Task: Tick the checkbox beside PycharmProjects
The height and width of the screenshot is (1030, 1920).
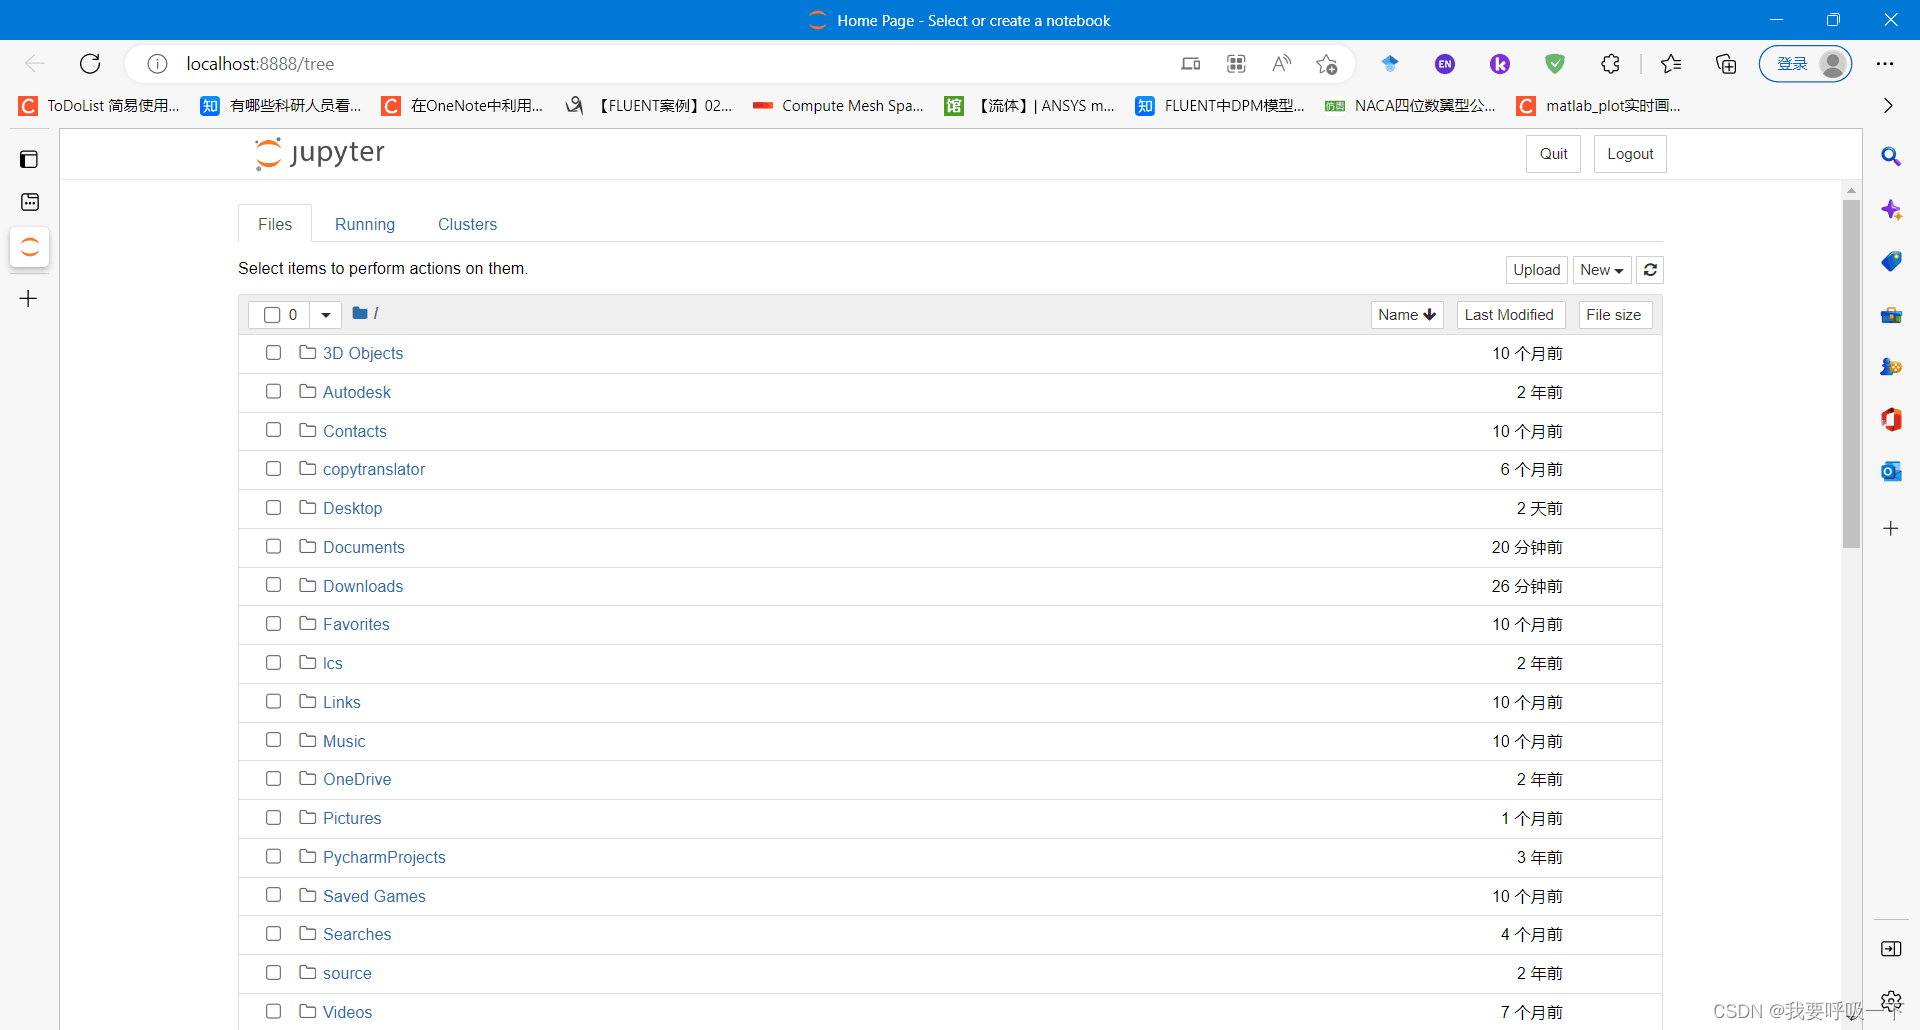Action: tap(273, 856)
